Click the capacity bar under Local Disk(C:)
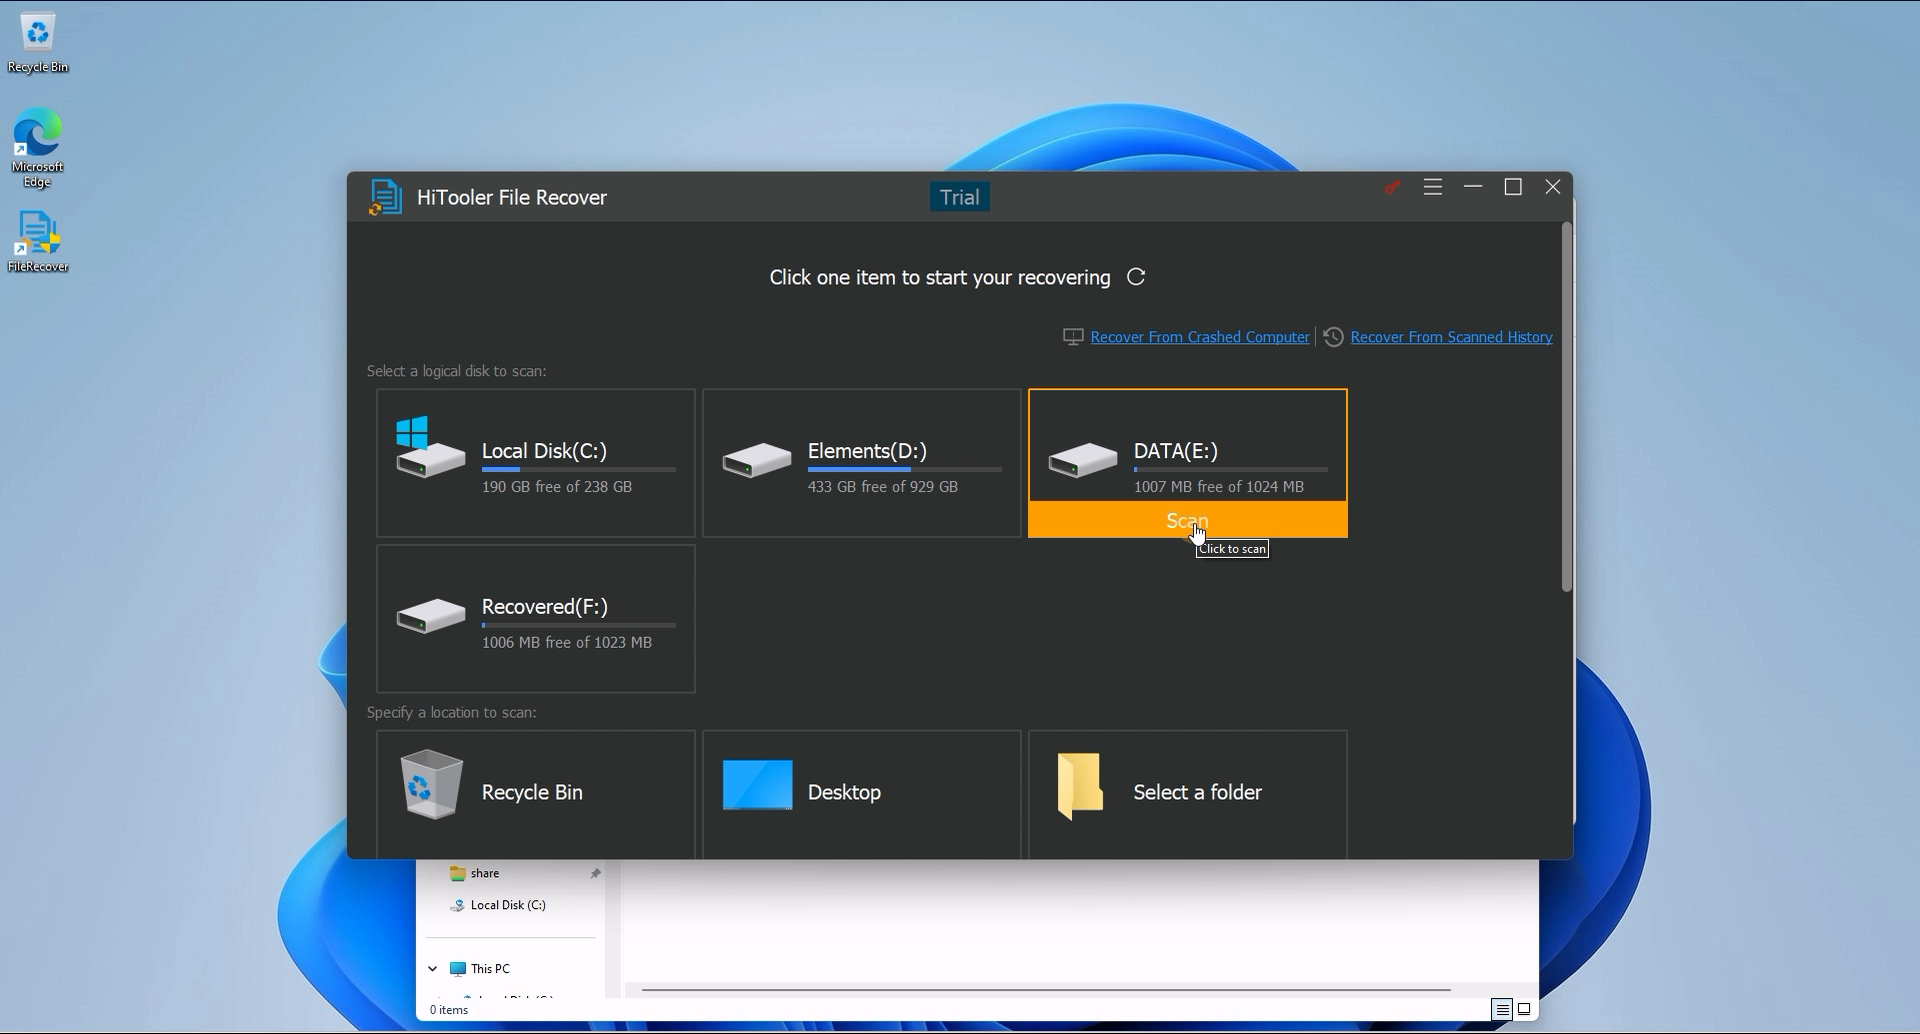1920x1034 pixels. pyautogui.click(x=578, y=470)
